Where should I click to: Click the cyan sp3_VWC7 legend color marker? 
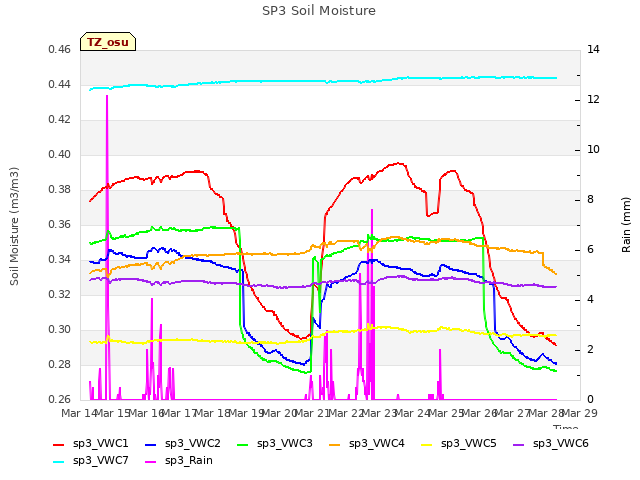[59, 462]
